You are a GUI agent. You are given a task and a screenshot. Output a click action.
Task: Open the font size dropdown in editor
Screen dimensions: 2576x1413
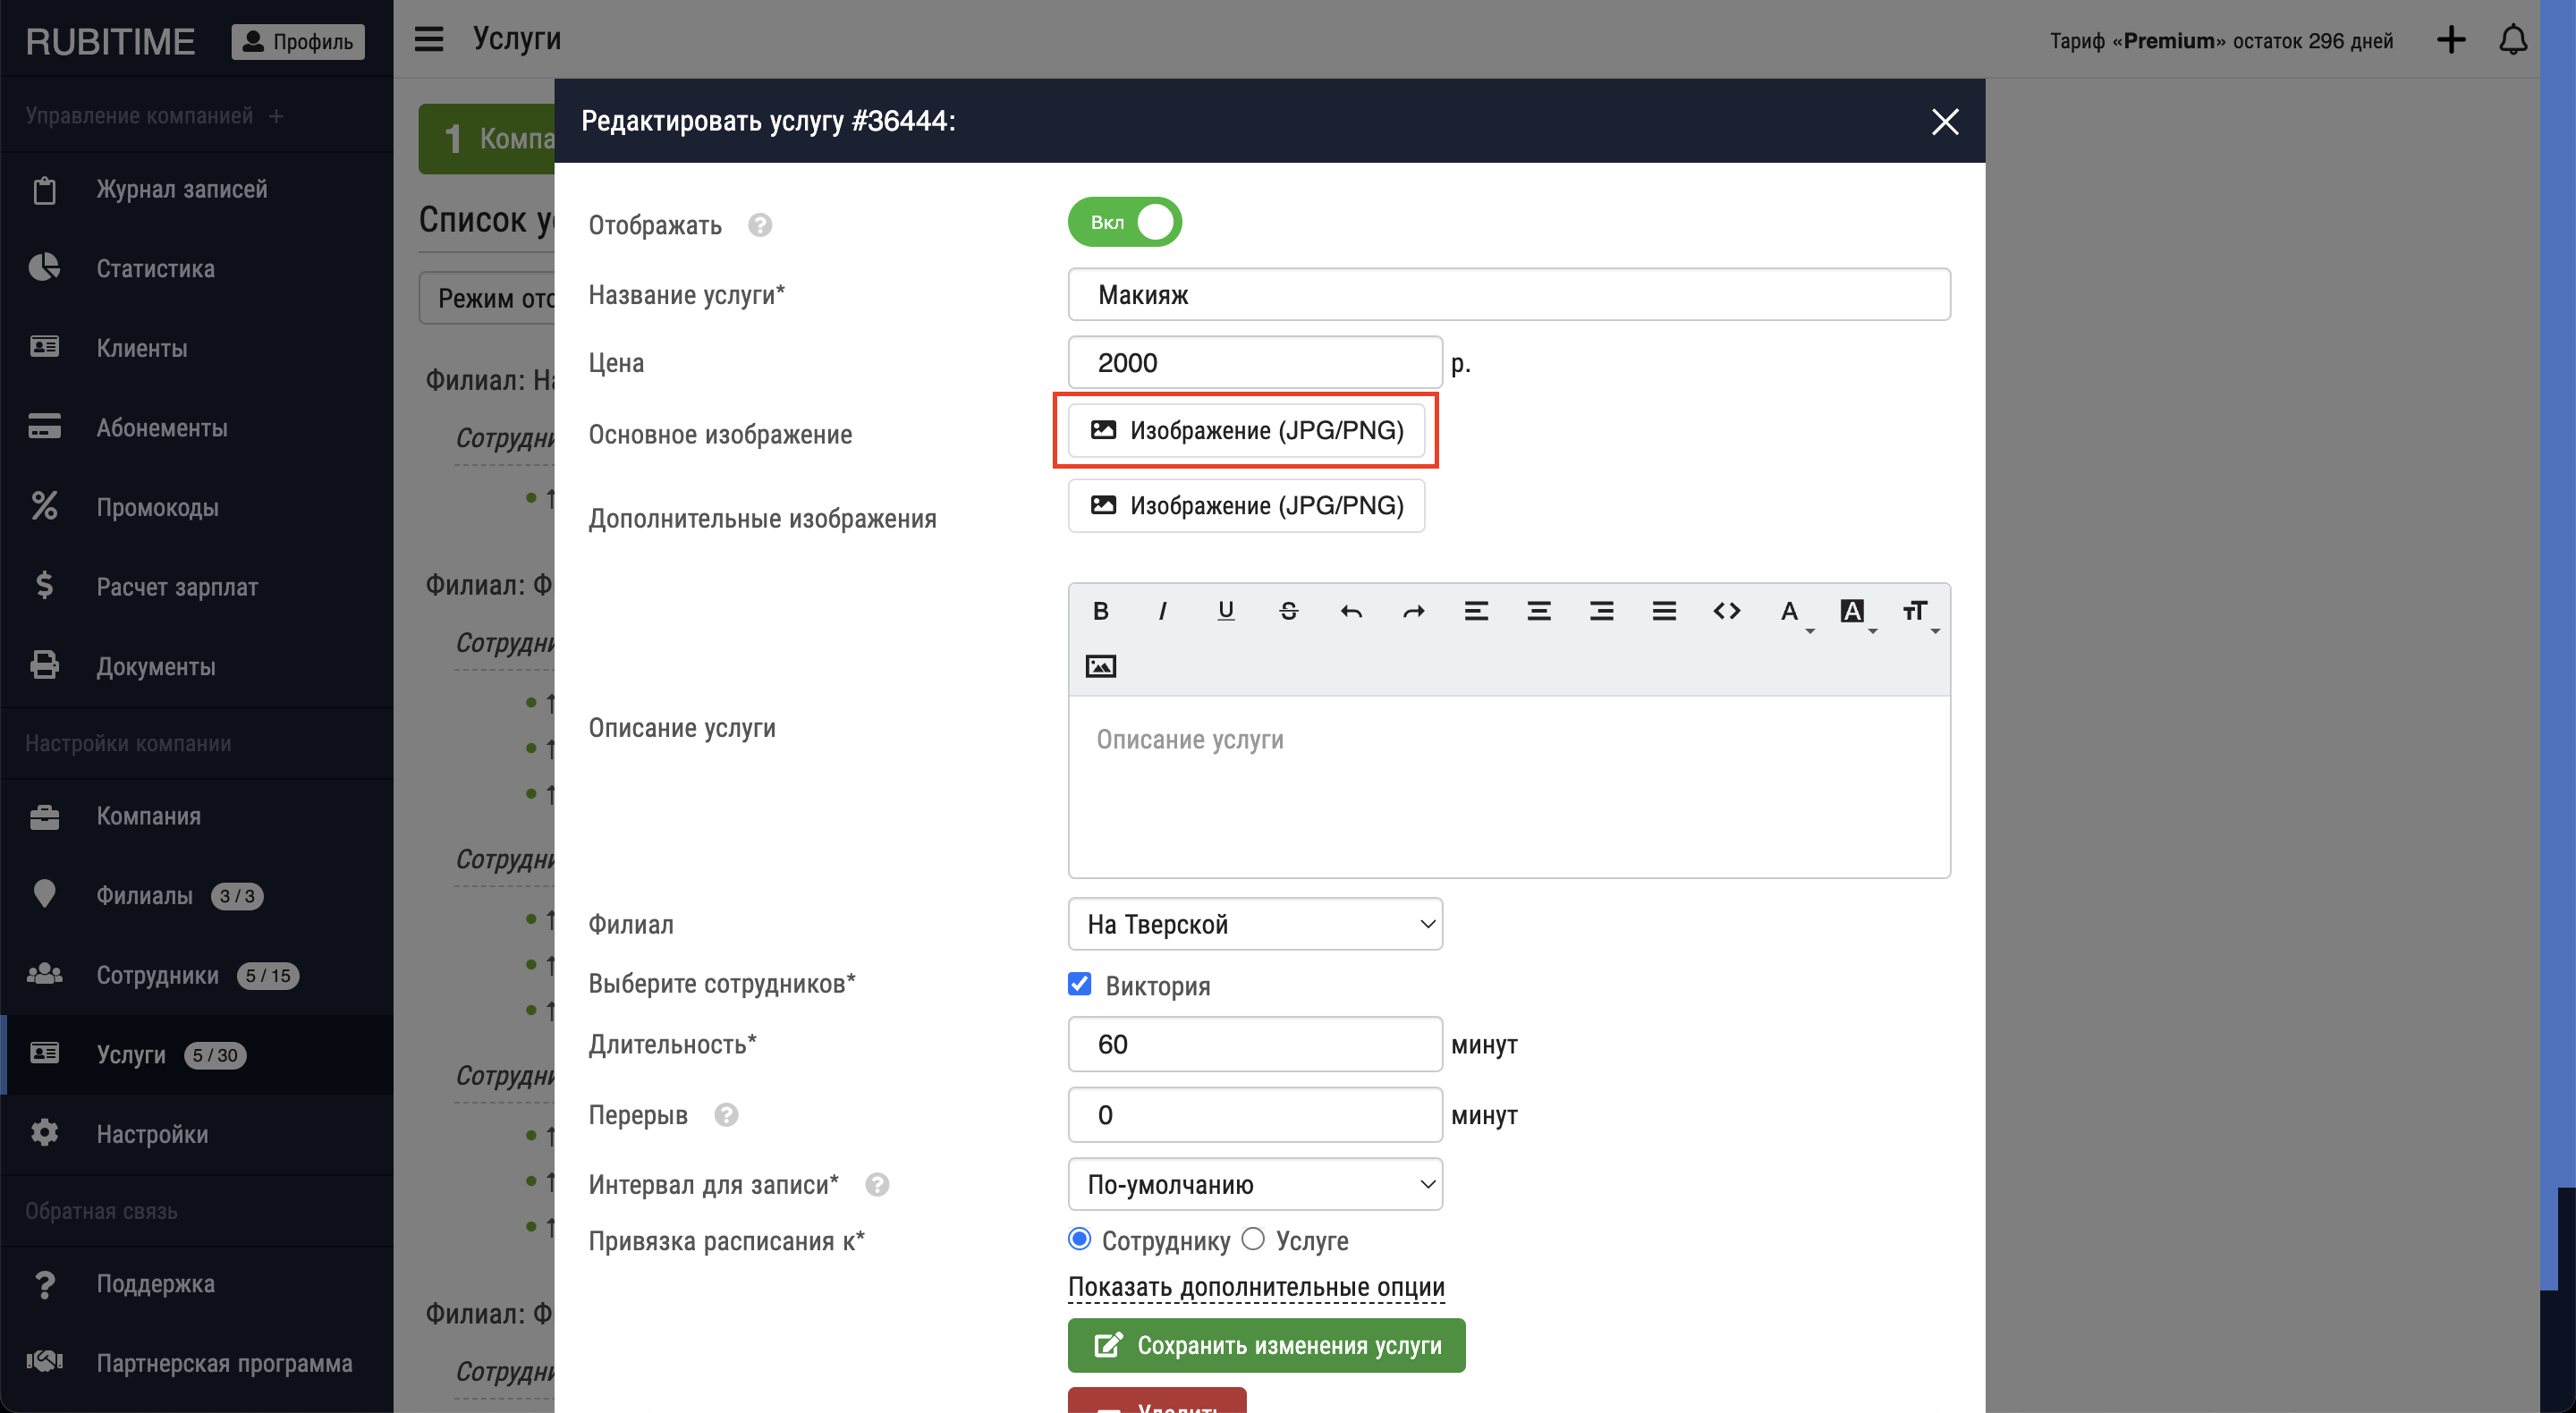pos(1918,611)
